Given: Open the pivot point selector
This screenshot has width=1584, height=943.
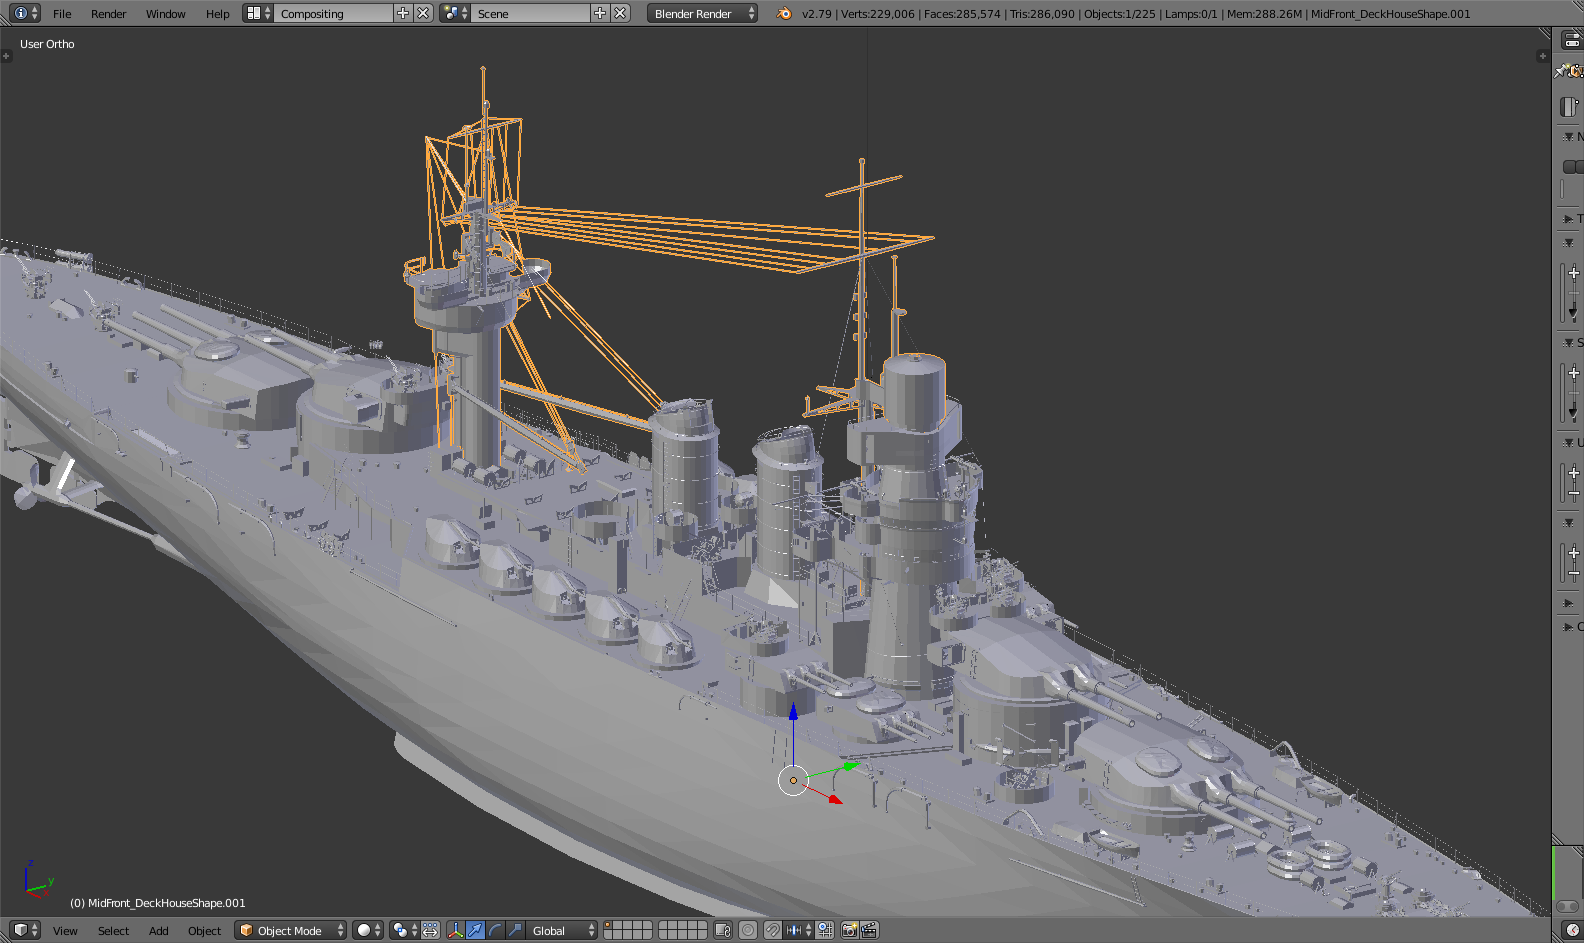Looking at the screenshot, I should [x=404, y=930].
